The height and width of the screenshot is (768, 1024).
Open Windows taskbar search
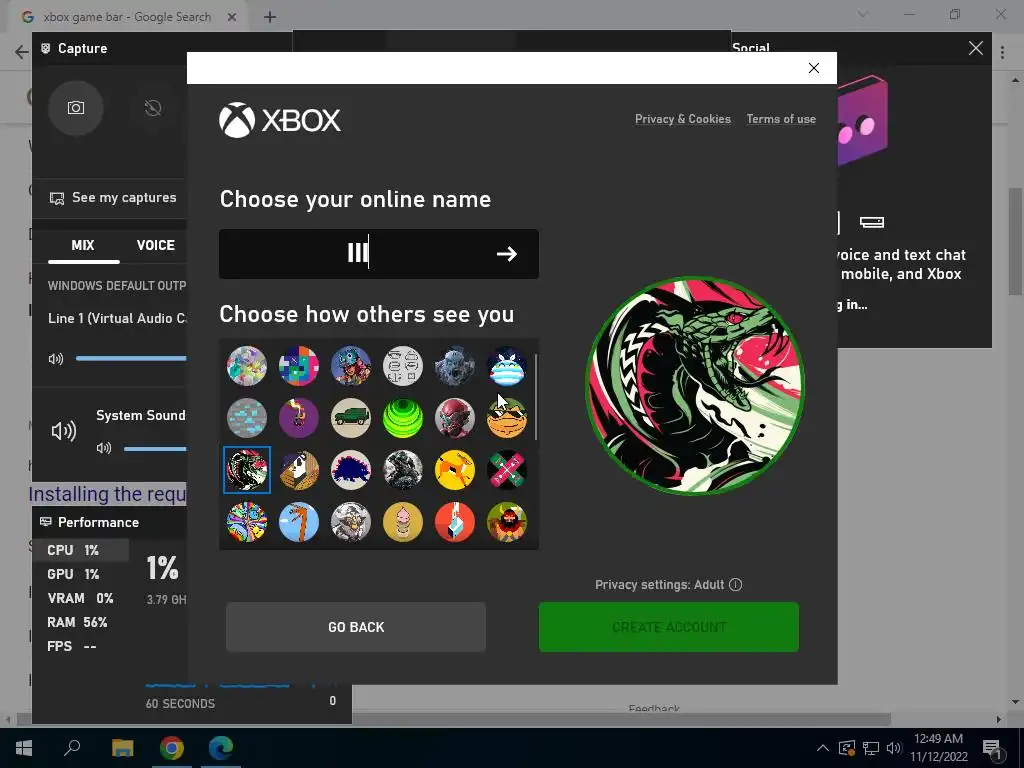72,748
